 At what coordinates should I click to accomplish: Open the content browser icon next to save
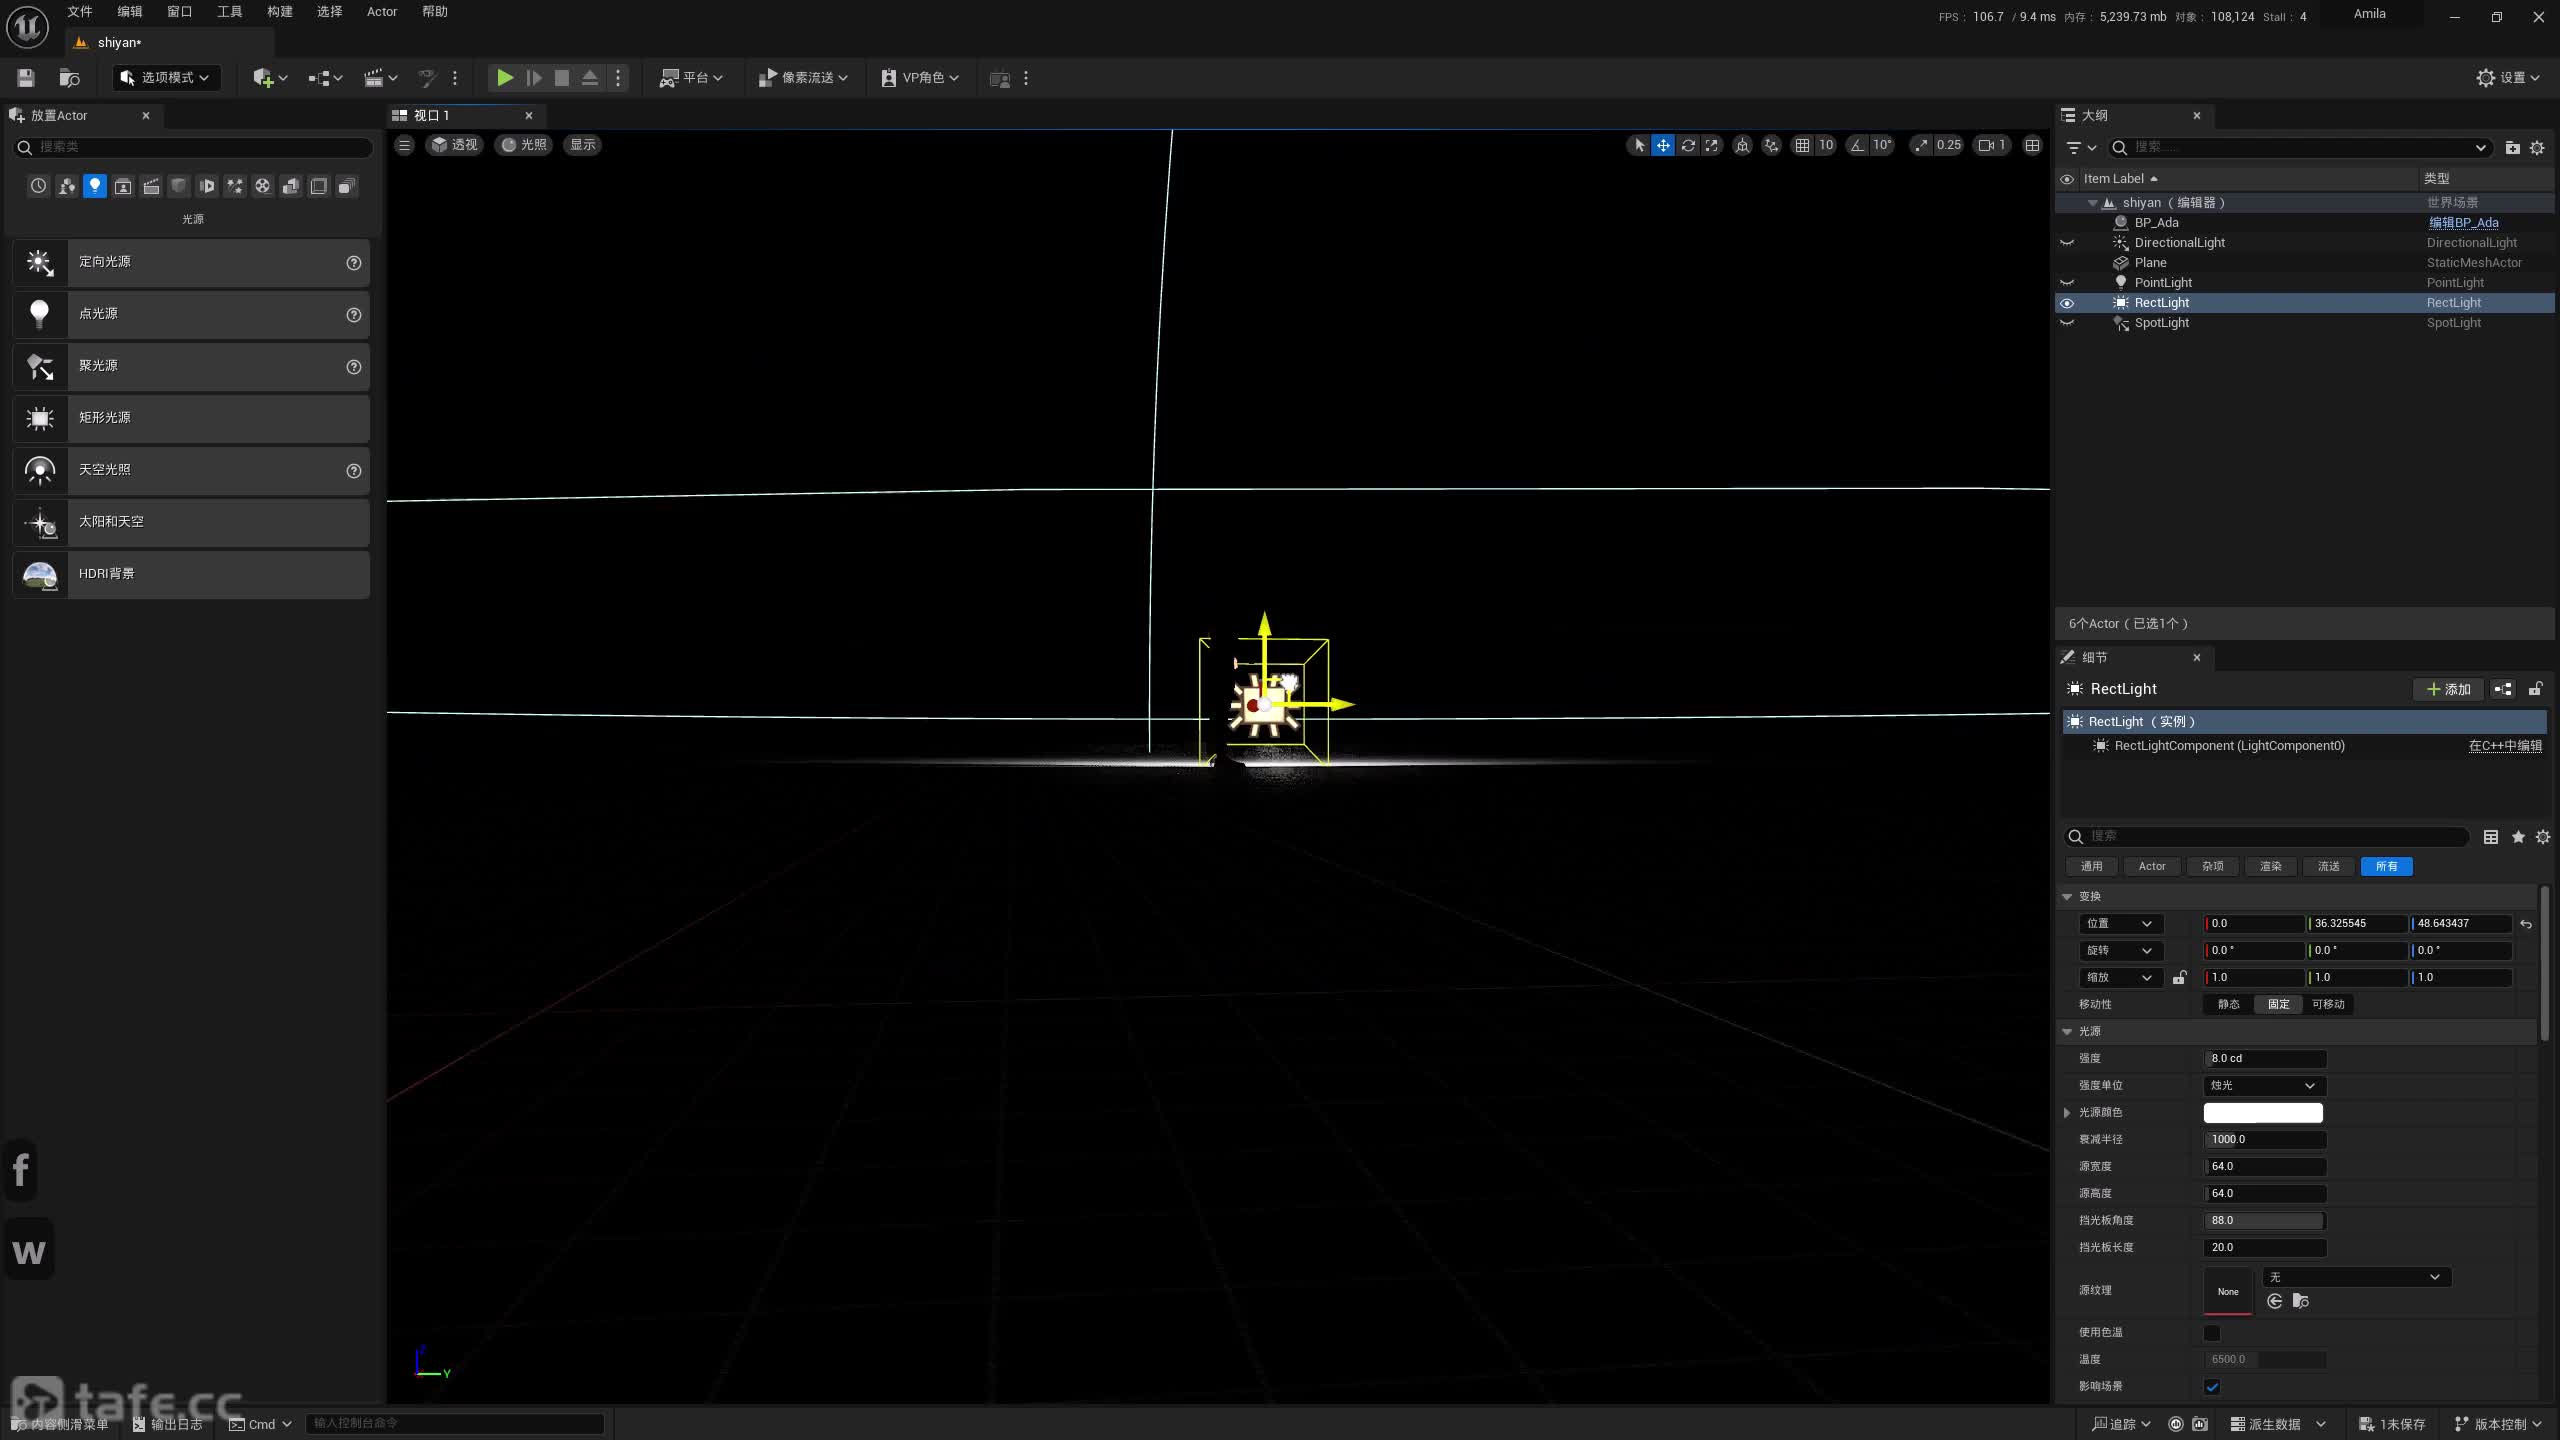click(x=69, y=78)
